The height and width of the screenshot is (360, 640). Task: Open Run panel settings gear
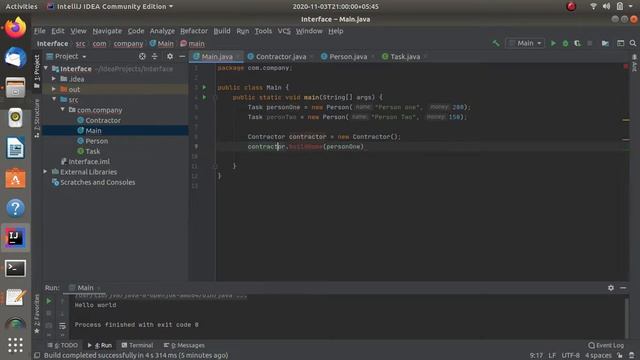611,288
